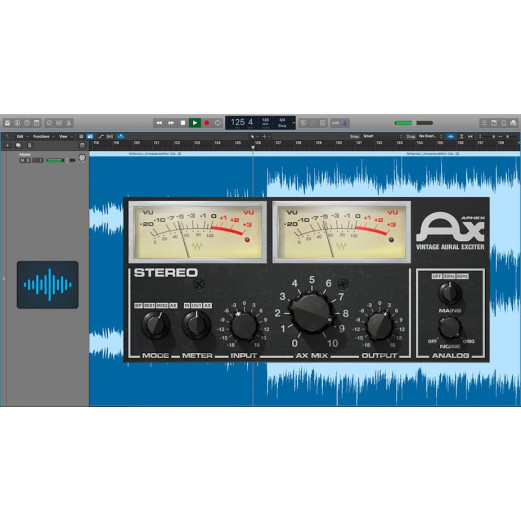Toggle the Replace mode button
Viewport: 521px width, 521px height.
click(303, 123)
